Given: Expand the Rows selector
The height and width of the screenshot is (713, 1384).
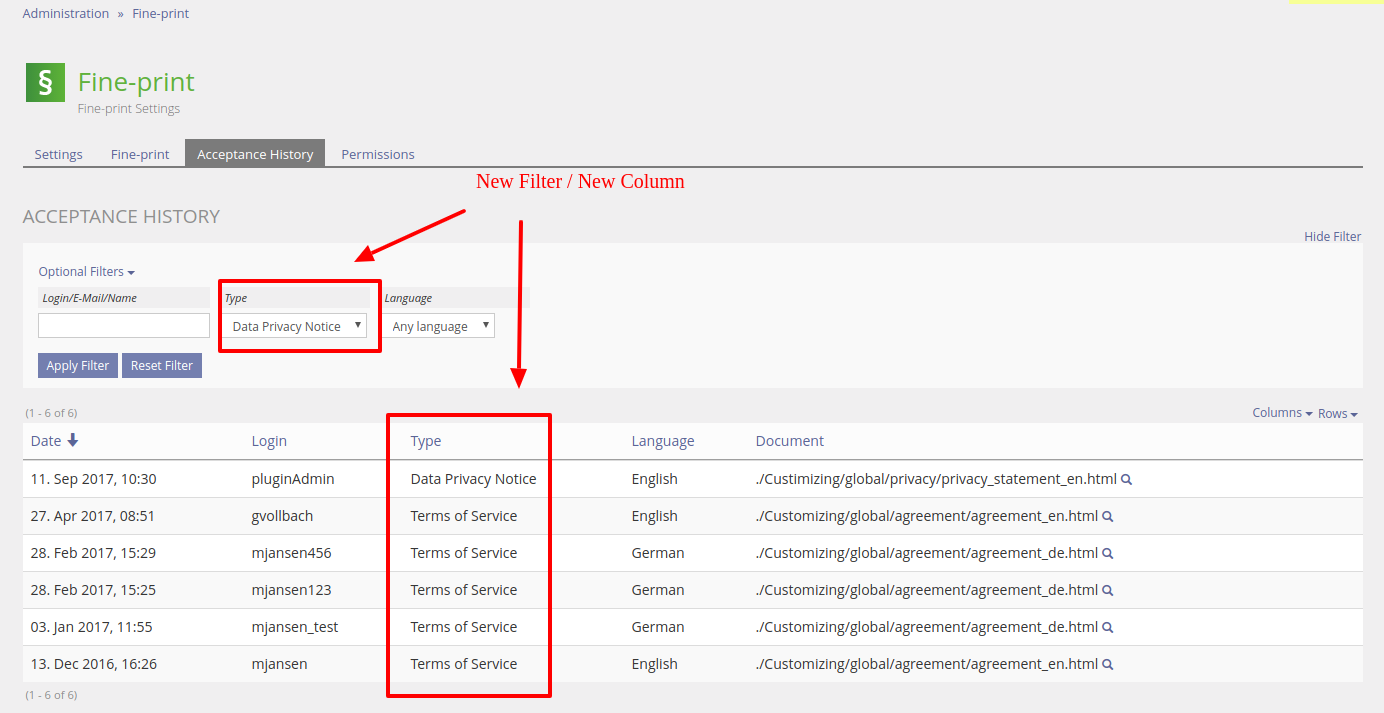Looking at the screenshot, I should point(1337,413).
